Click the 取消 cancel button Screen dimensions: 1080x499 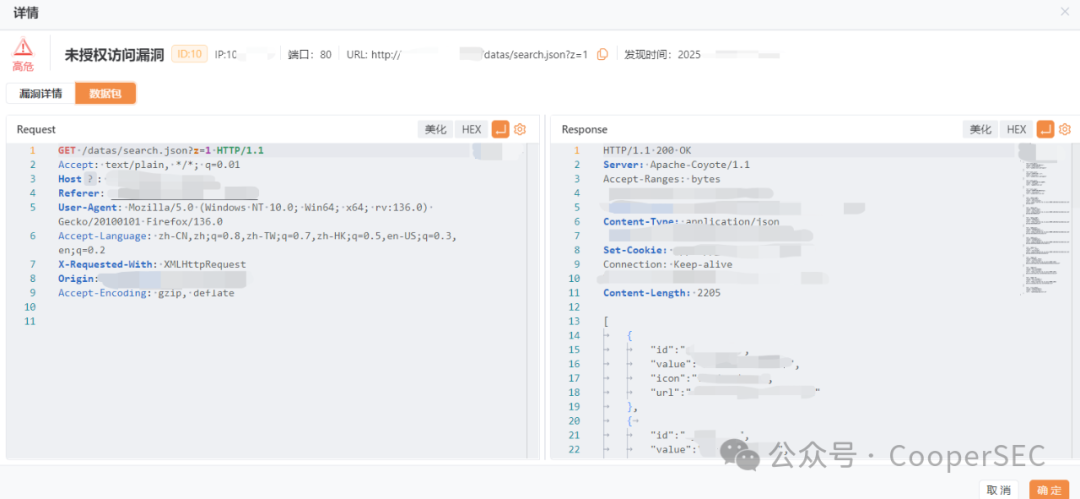[x=998, y=490]
